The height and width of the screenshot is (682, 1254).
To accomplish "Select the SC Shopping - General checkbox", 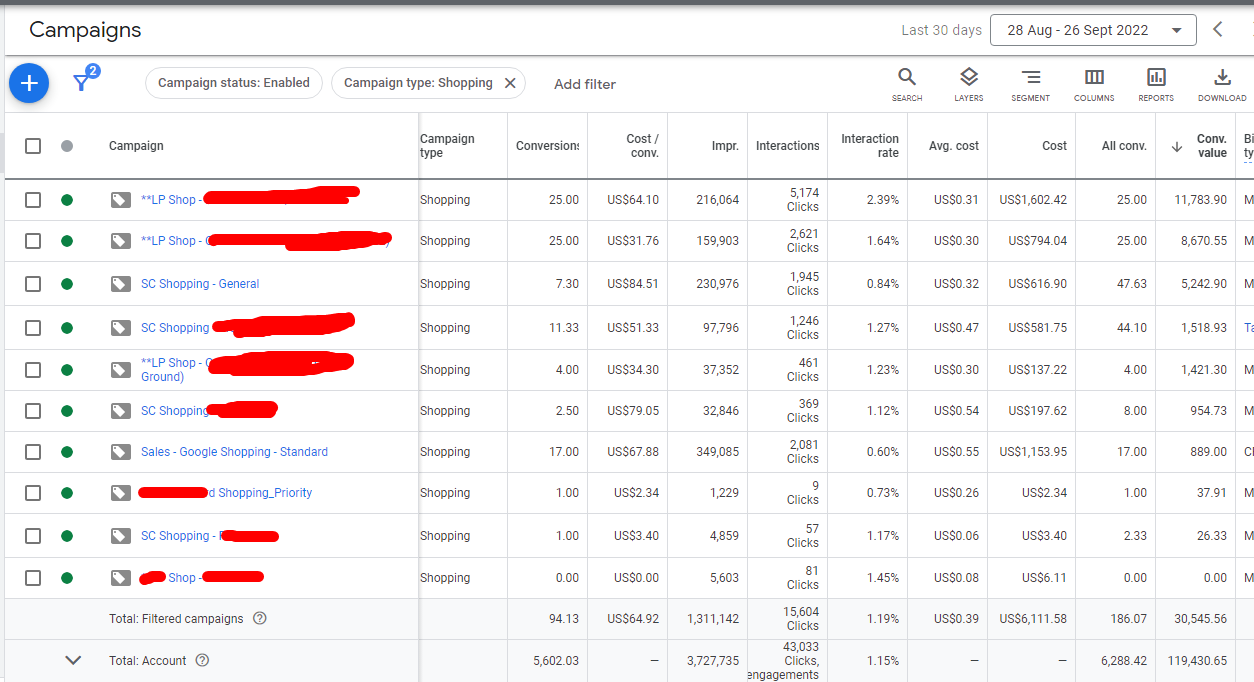I will click(33, 284).
